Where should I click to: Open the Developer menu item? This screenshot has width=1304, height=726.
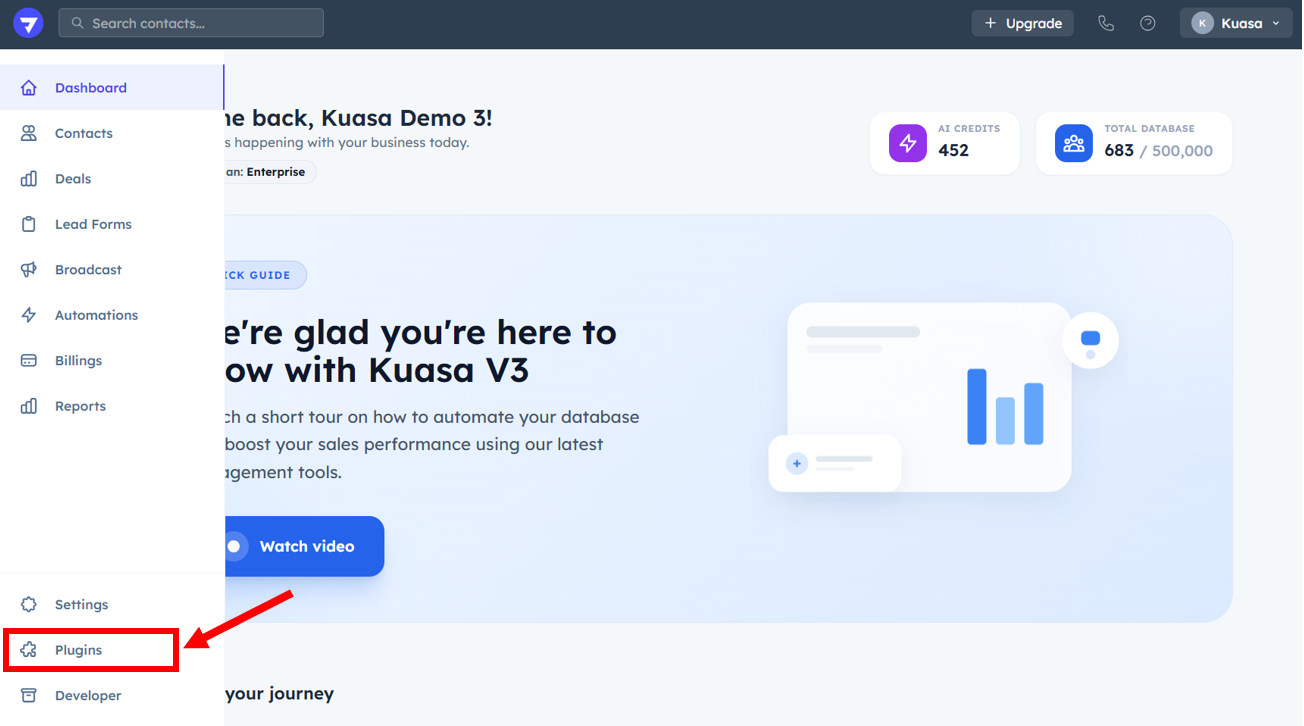point(88,696)
